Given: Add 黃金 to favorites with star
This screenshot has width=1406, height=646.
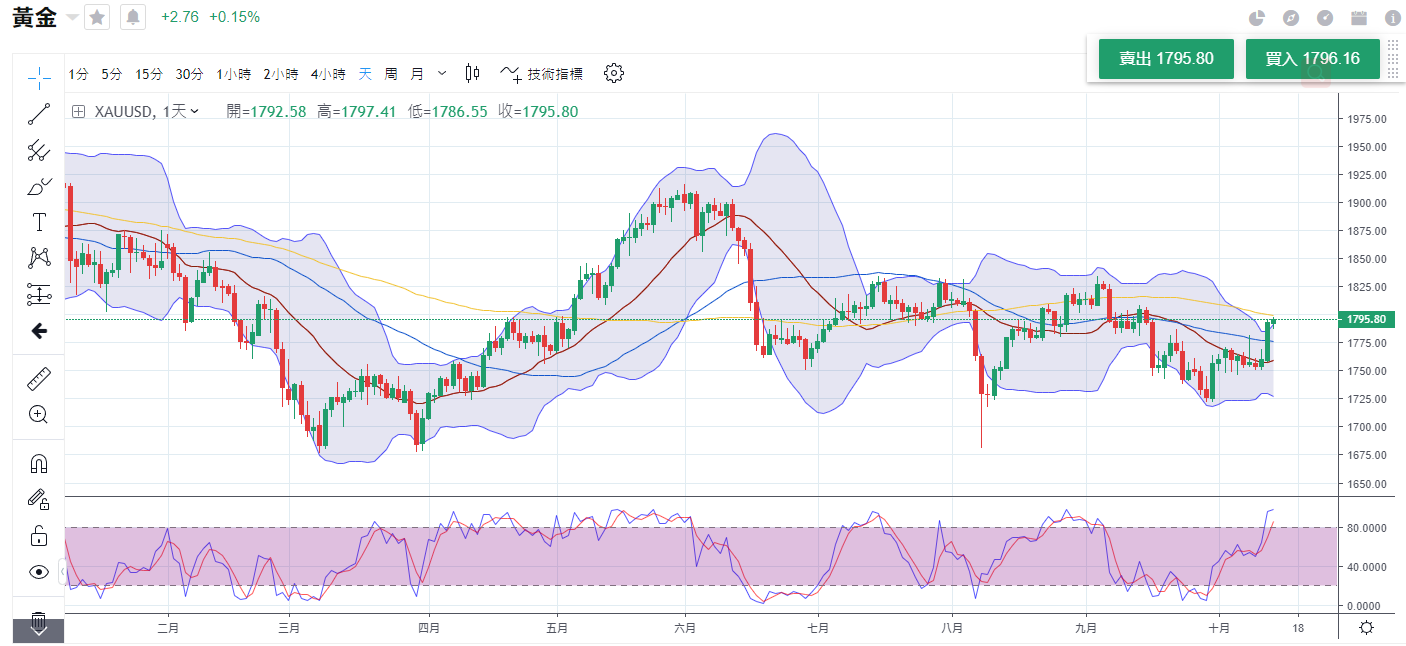Looking at the screenshot, I should coord(97,17).
